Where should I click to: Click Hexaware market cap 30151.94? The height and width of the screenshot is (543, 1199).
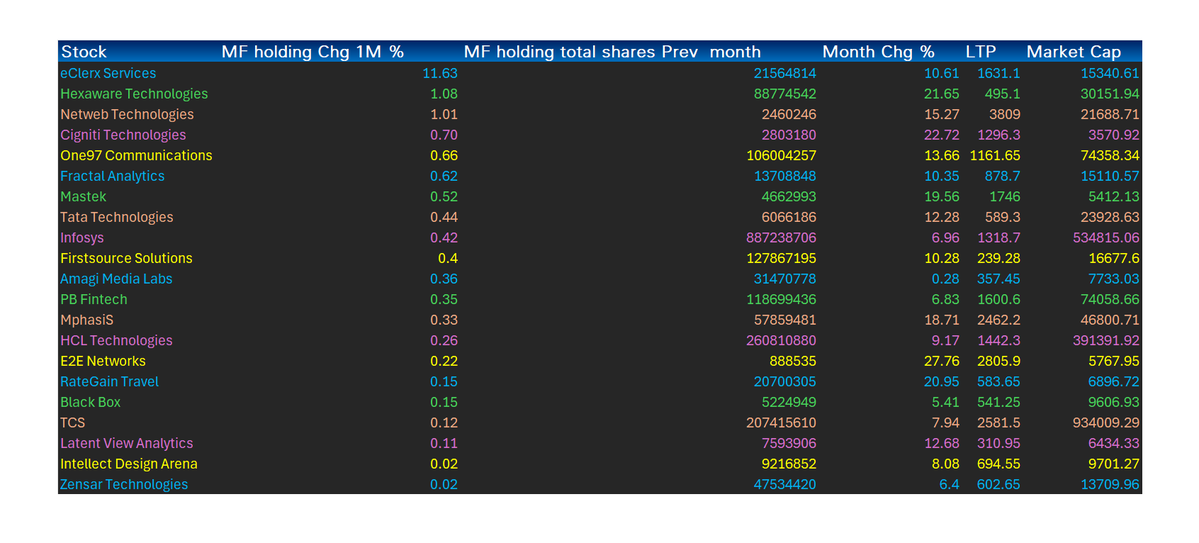coord(1110,94)
